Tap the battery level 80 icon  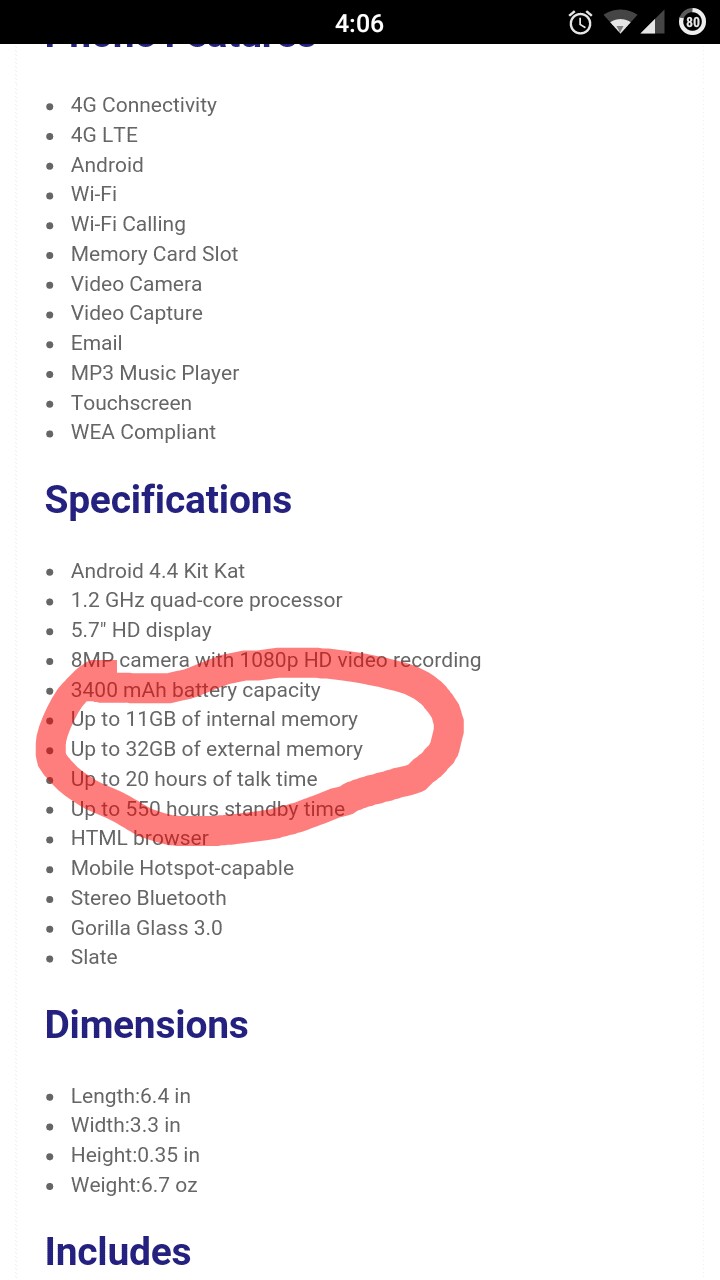[x=692, y=22]
